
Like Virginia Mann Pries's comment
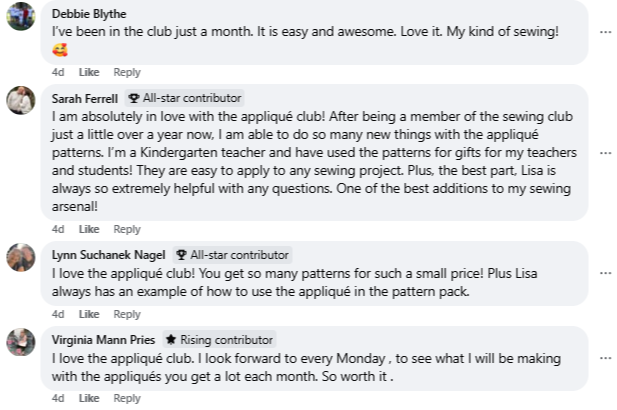tap(89, 398)
